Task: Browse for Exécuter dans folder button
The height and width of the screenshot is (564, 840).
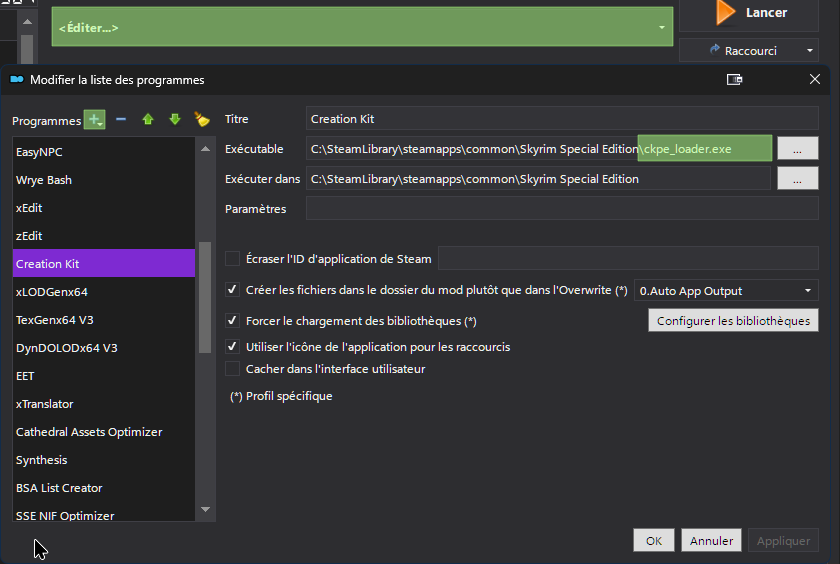Action: [x=798, y=178]
